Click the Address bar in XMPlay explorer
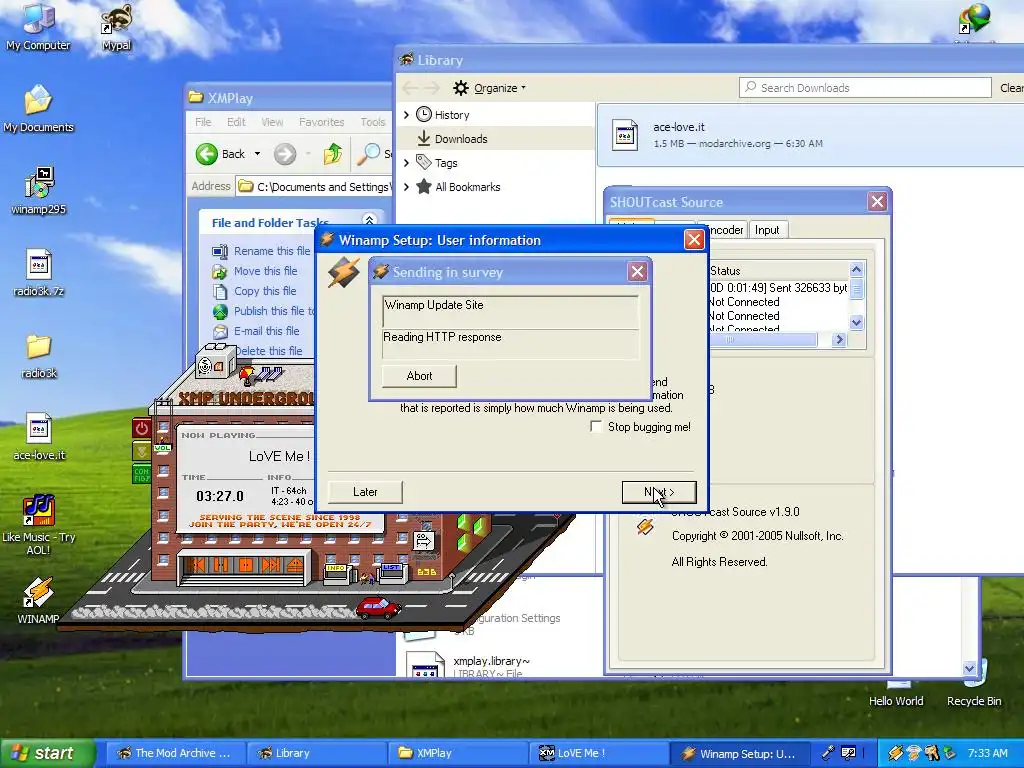 [x=313, y=187]
